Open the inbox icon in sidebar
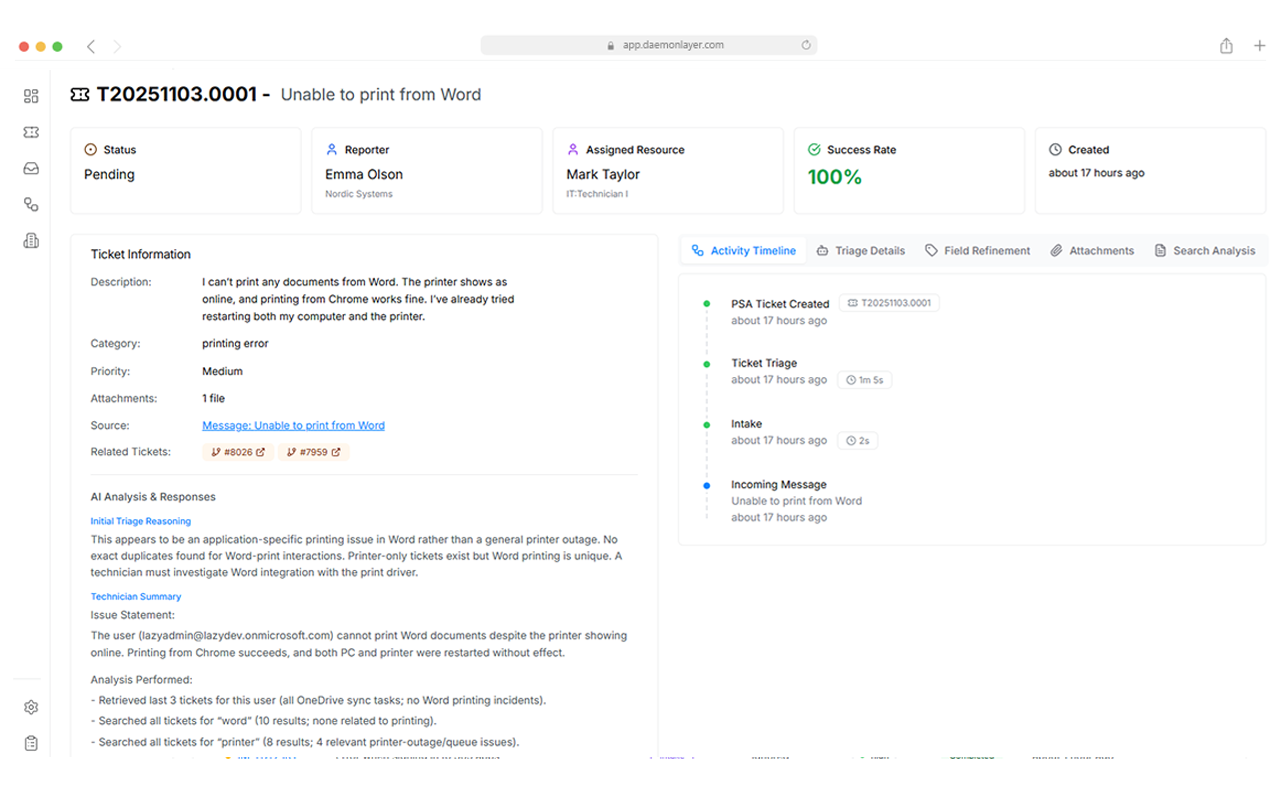The width and height of the screenshot is (1280, 800). tap(31, 169)
